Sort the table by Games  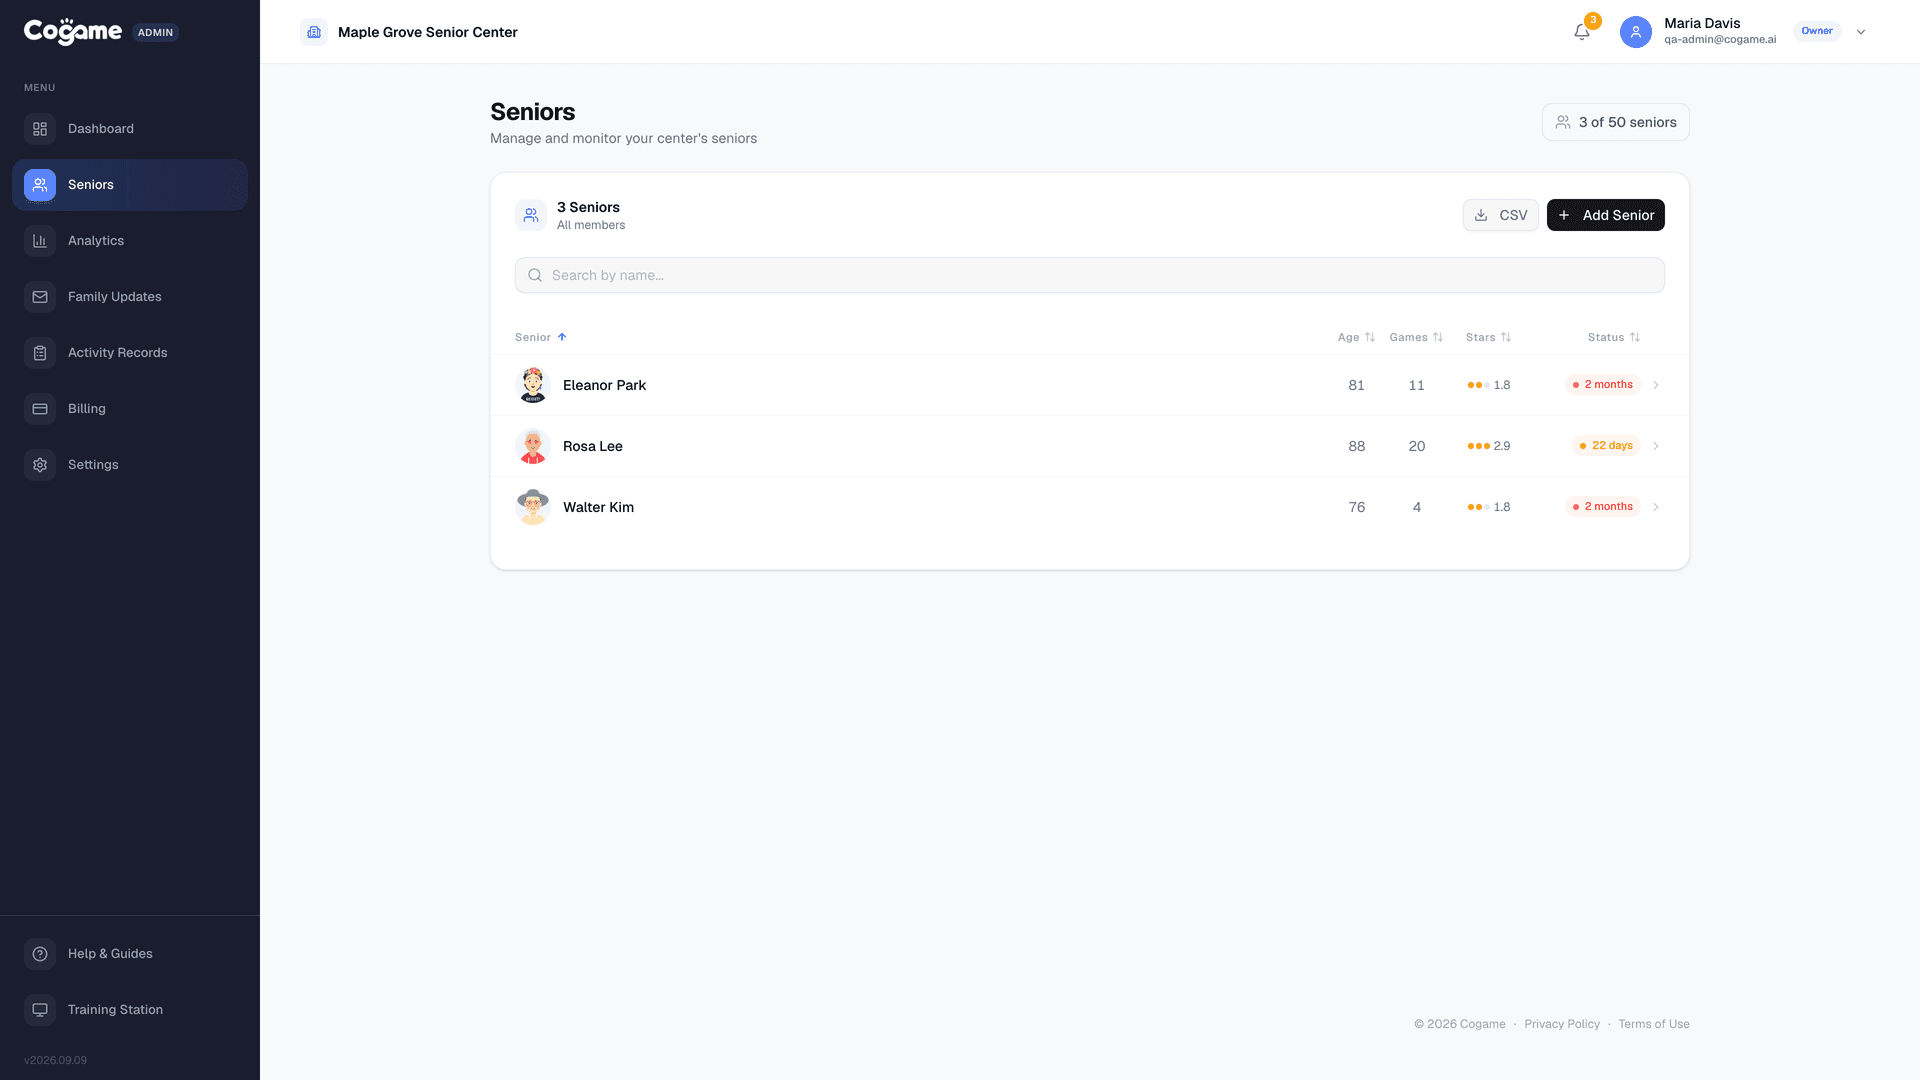pos(1416,337)
